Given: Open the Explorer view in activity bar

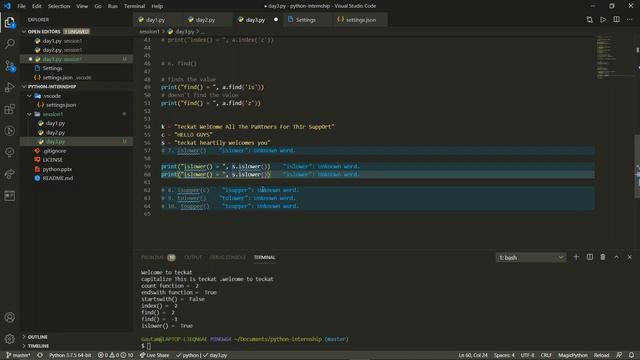Looking at the screenshot, I should point(10,22).
